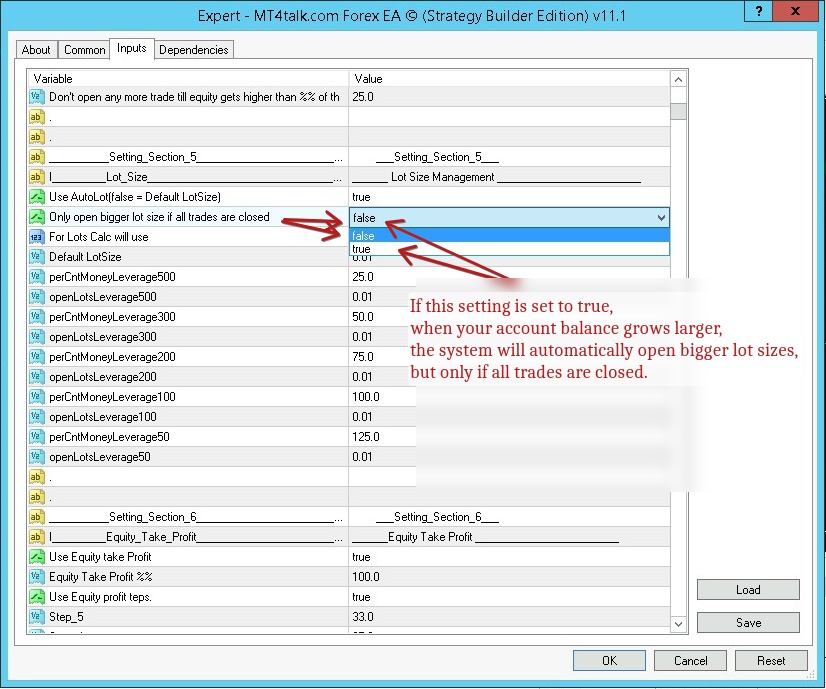Click the icon beside perCntMoneyLeverage200
The height and width of the screenshot is (689, 826).
coord(36,357)
